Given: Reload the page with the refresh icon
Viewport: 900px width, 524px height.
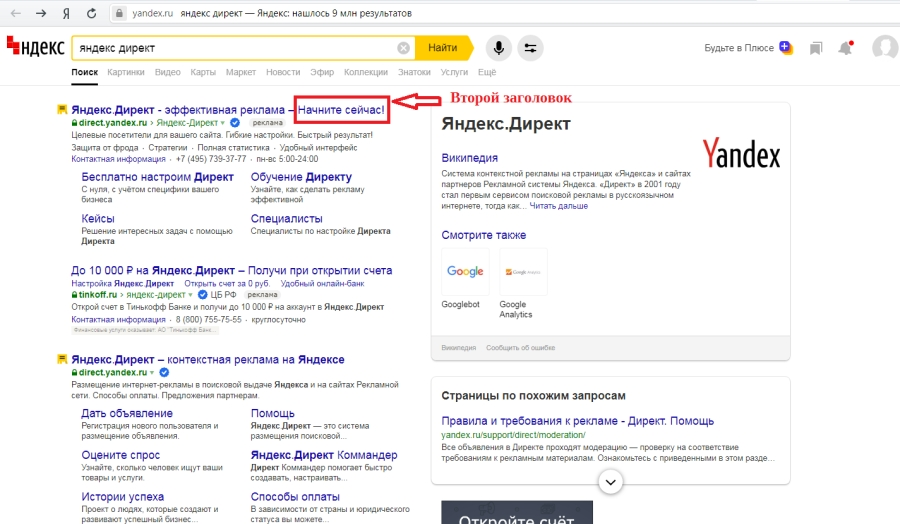Looking at the screenshot, I should 91,13.
